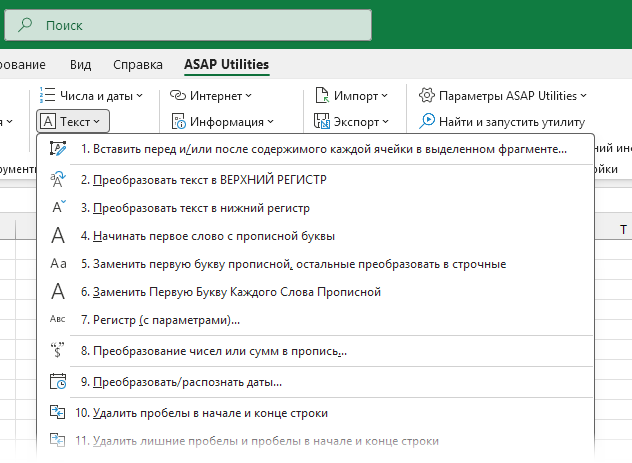Click the Поиск search field

click(188, 25)
